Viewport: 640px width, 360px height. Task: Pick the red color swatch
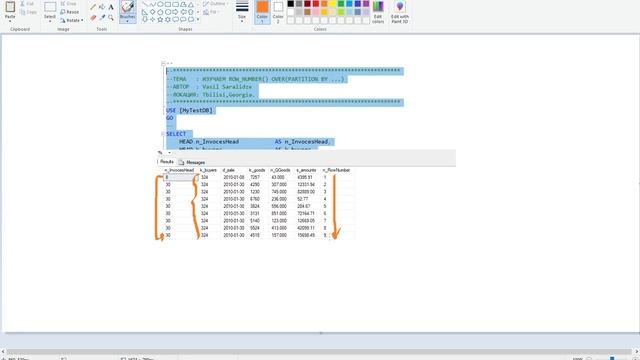tap(316, 4)
